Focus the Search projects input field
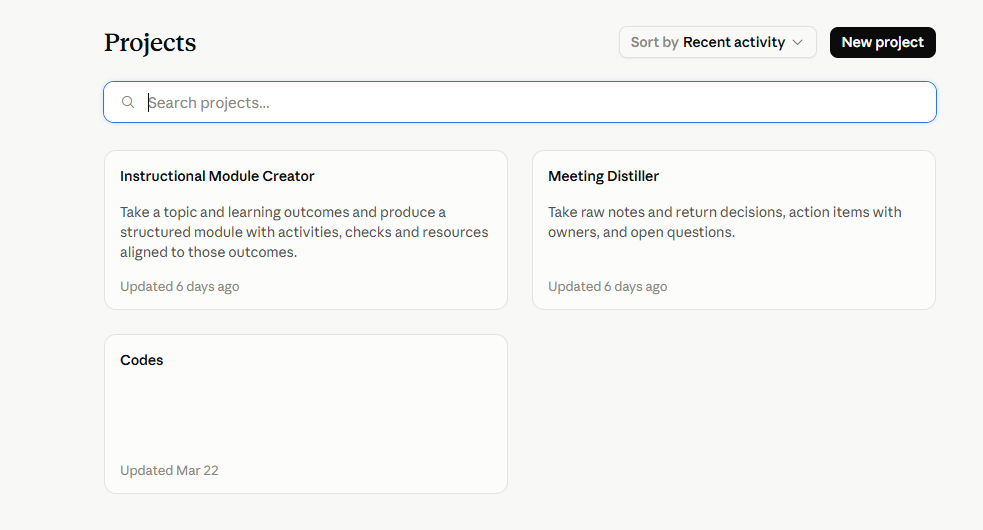The width and height of the screenshot is (983, 530). (x=520, y=102)
